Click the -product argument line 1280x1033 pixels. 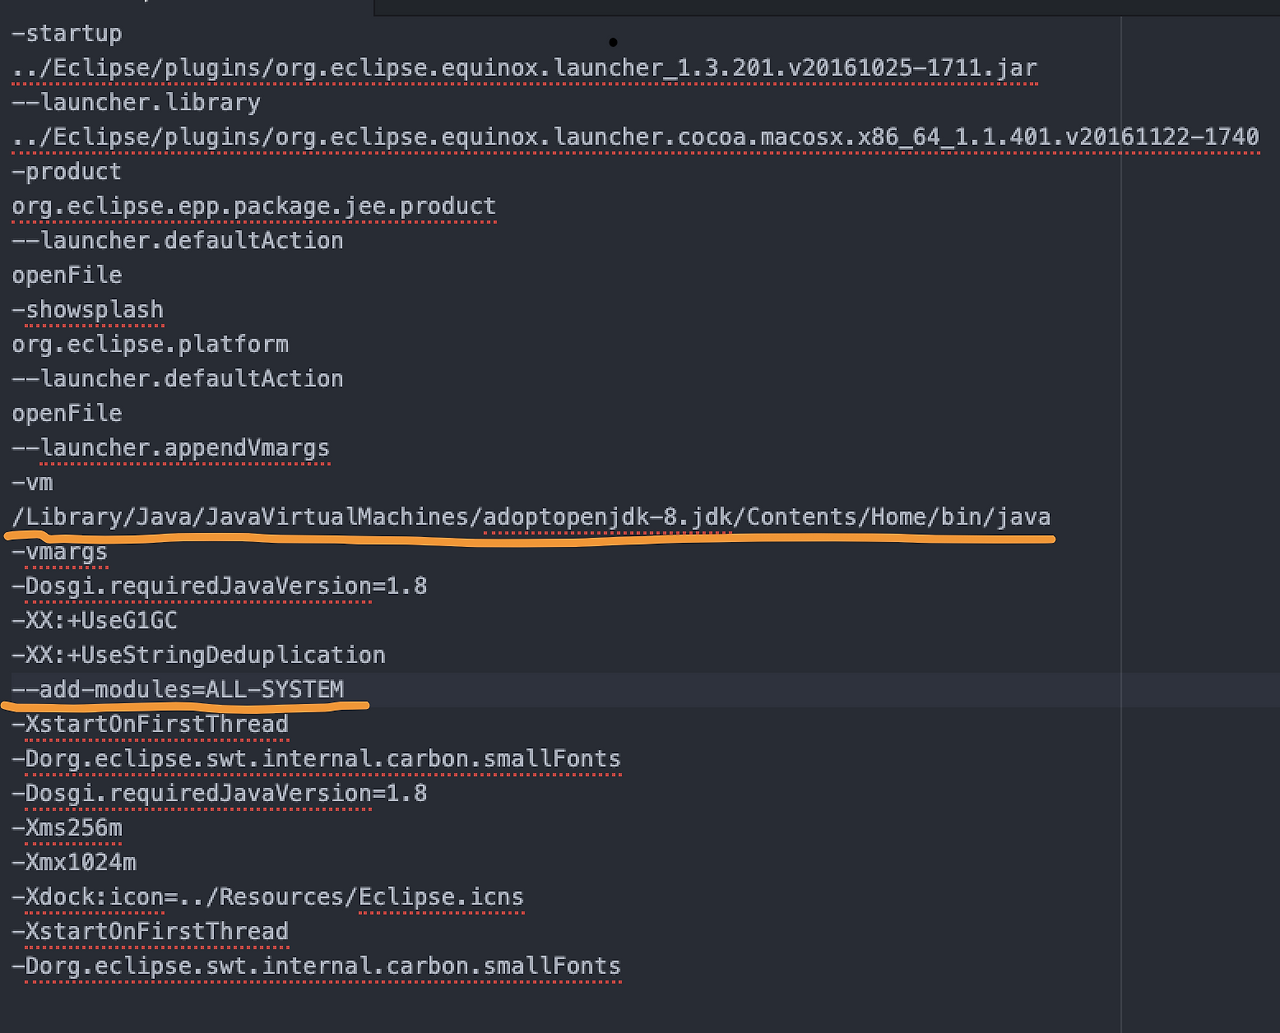66,171
